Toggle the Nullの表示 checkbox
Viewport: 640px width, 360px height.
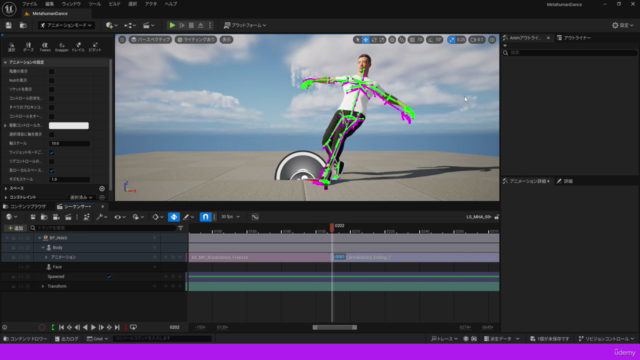tap(51, 80)
